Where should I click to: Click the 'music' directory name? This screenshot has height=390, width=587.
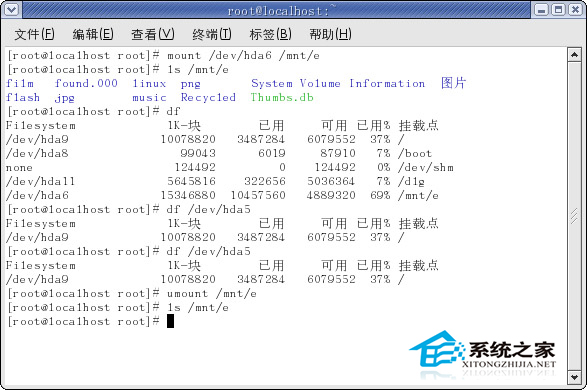tap(149, 98)
